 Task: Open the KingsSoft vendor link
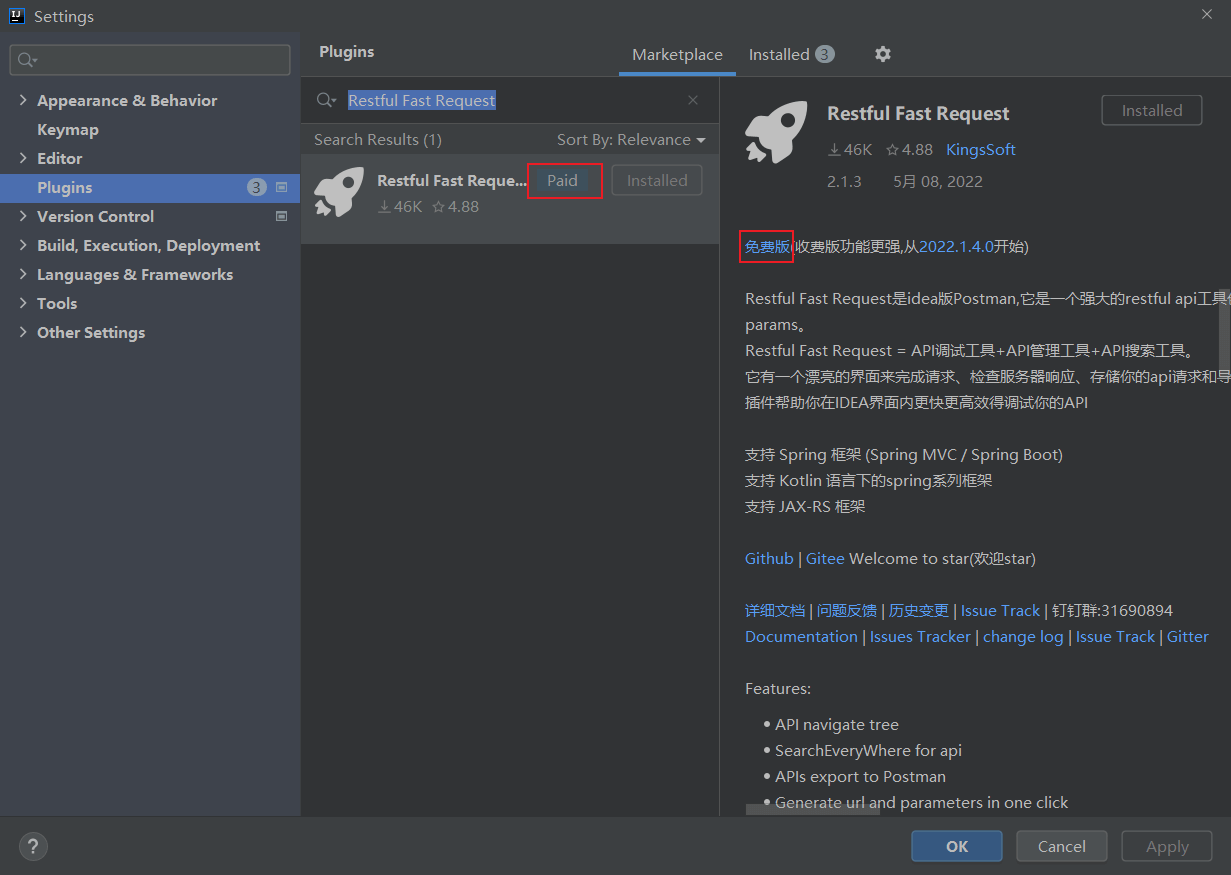tap(980, 150)
